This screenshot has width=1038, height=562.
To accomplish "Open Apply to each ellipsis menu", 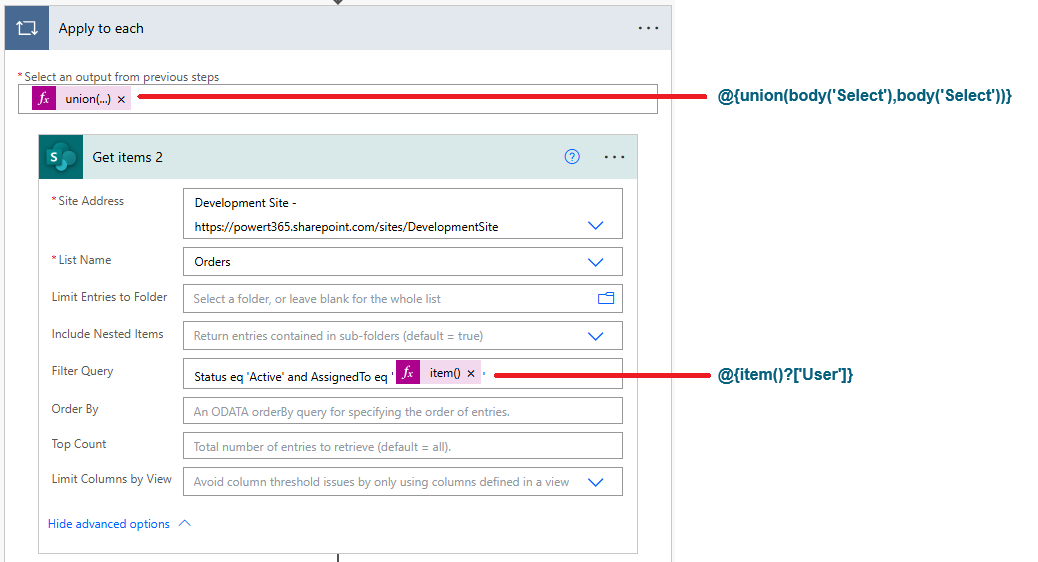I will [x=648, y=28].
